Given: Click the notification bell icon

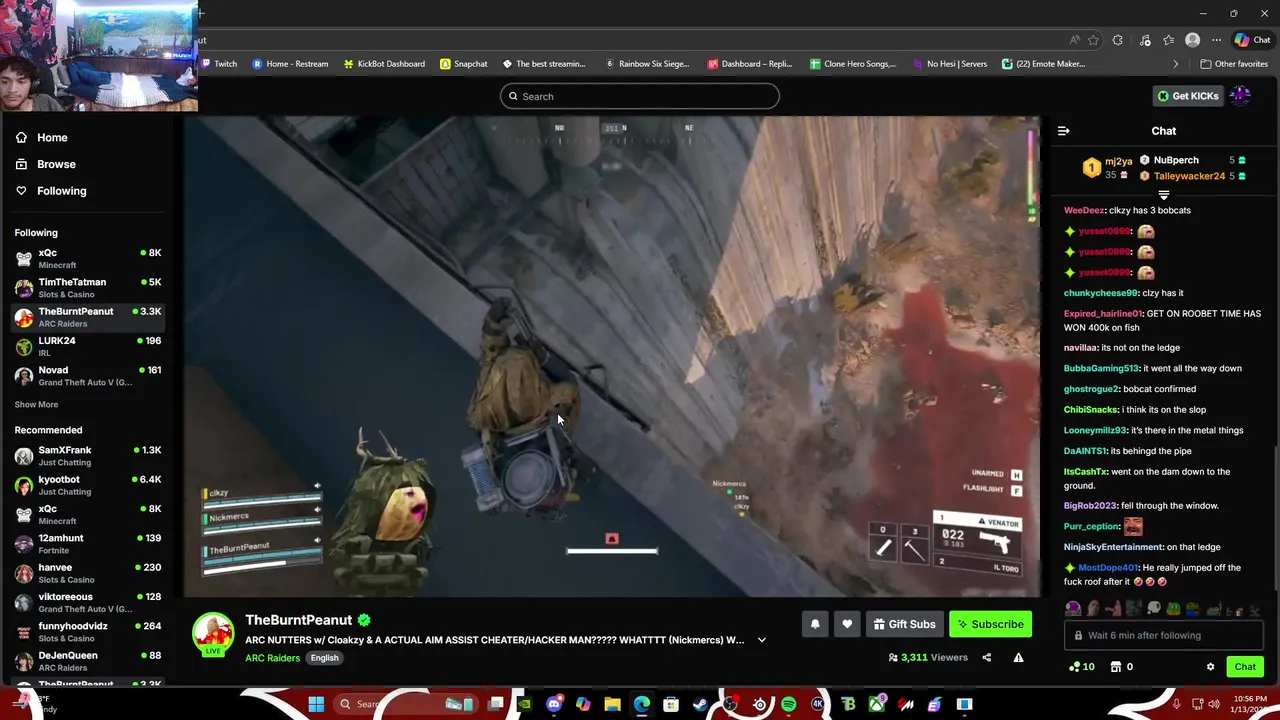Looking at the screenshot, I should [815, 624].
